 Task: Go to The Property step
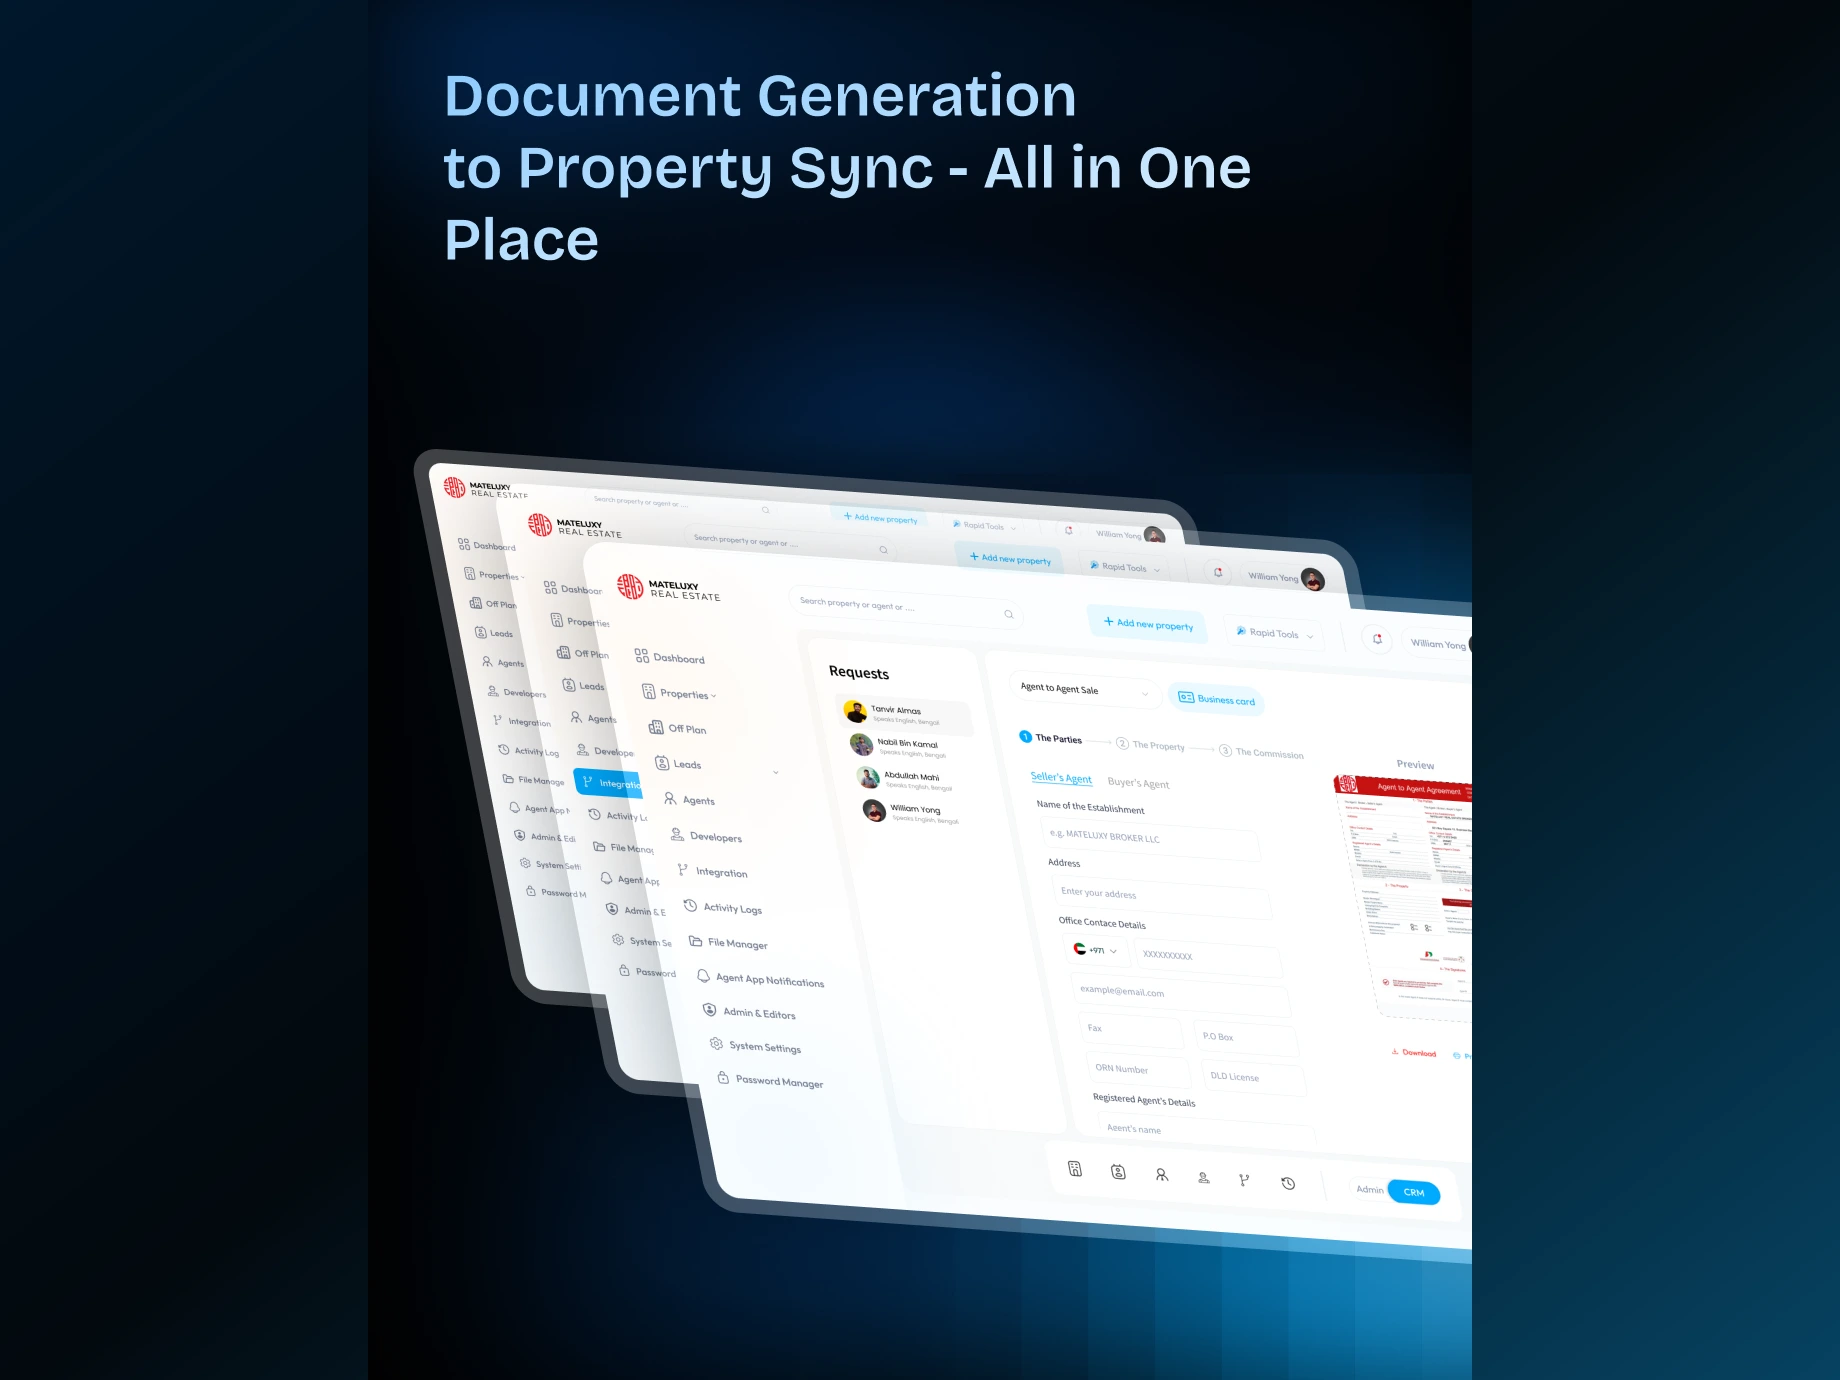[1150, 745]
